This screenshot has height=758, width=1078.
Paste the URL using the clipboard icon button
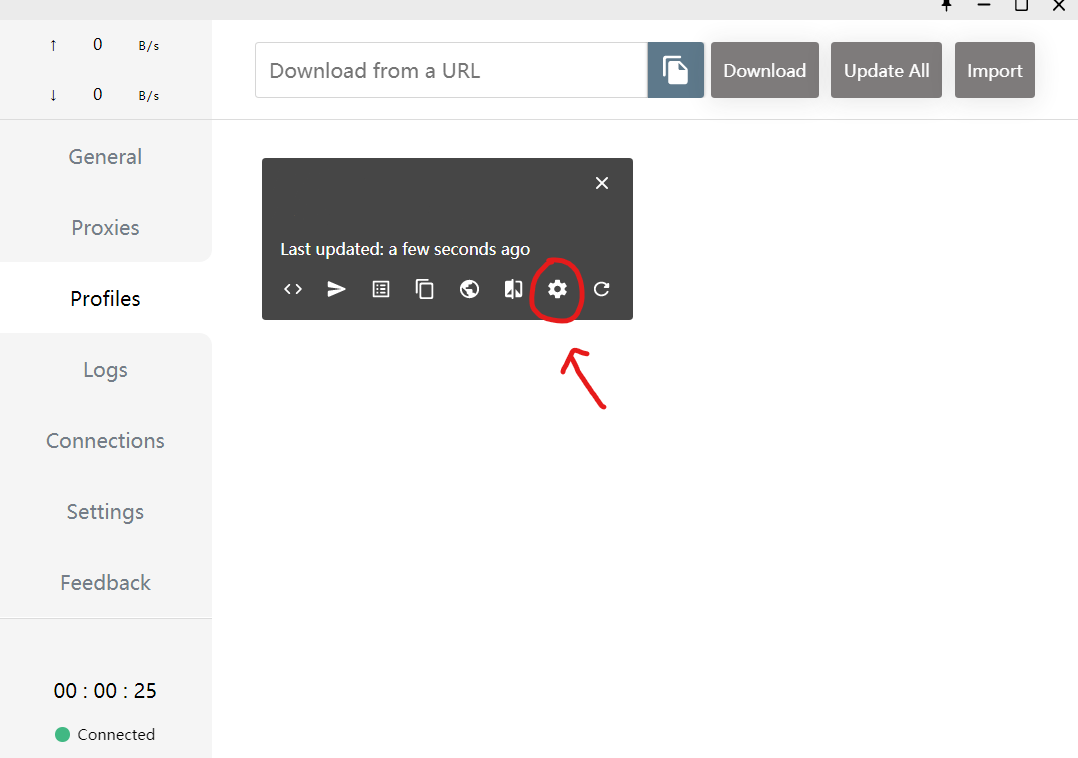tap(676, 70)
